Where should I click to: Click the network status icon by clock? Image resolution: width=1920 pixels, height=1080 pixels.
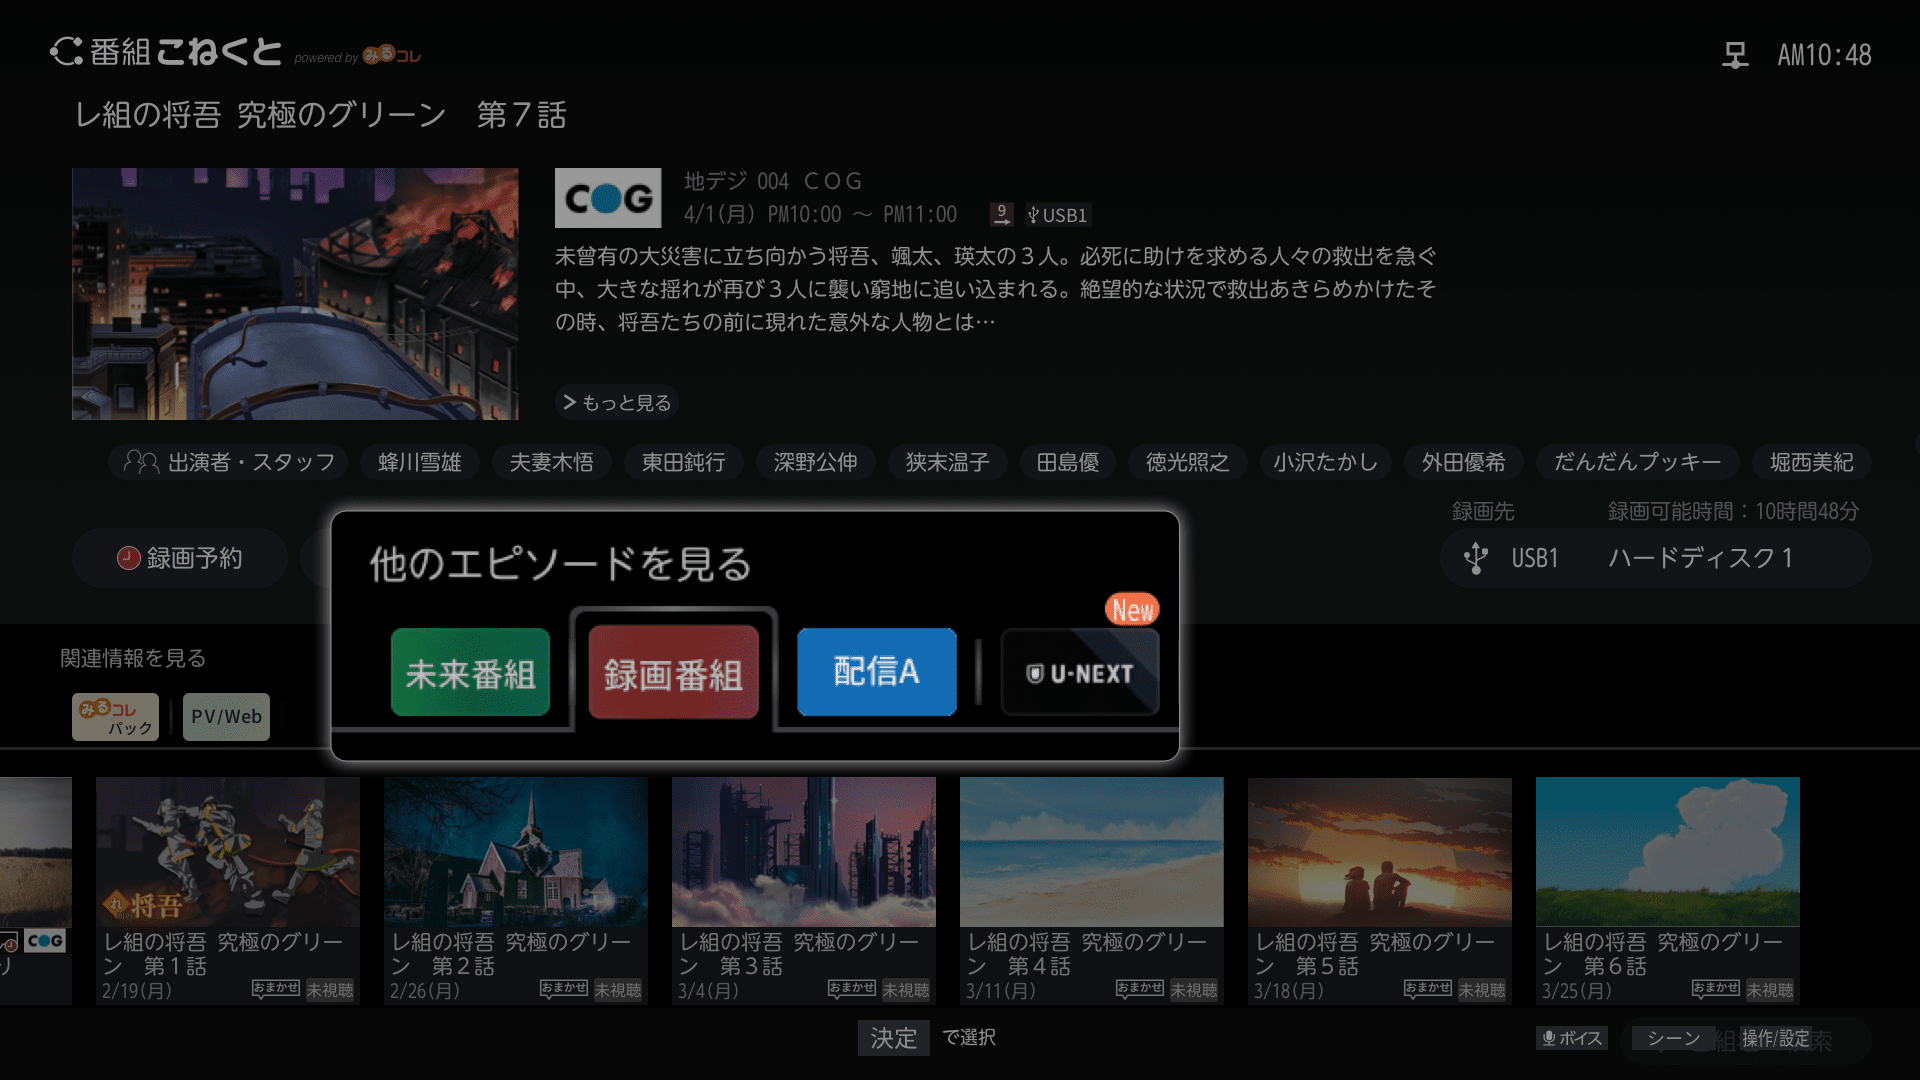[1735, 55]
